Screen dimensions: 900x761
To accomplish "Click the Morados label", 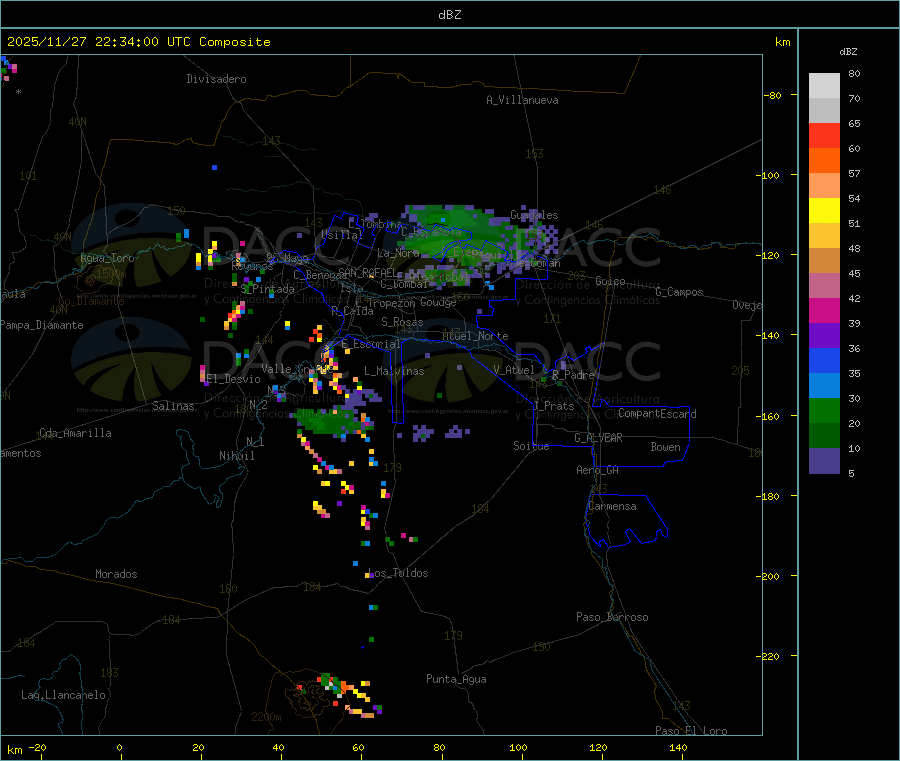I will pyautogui.click(x=116, y=574).
